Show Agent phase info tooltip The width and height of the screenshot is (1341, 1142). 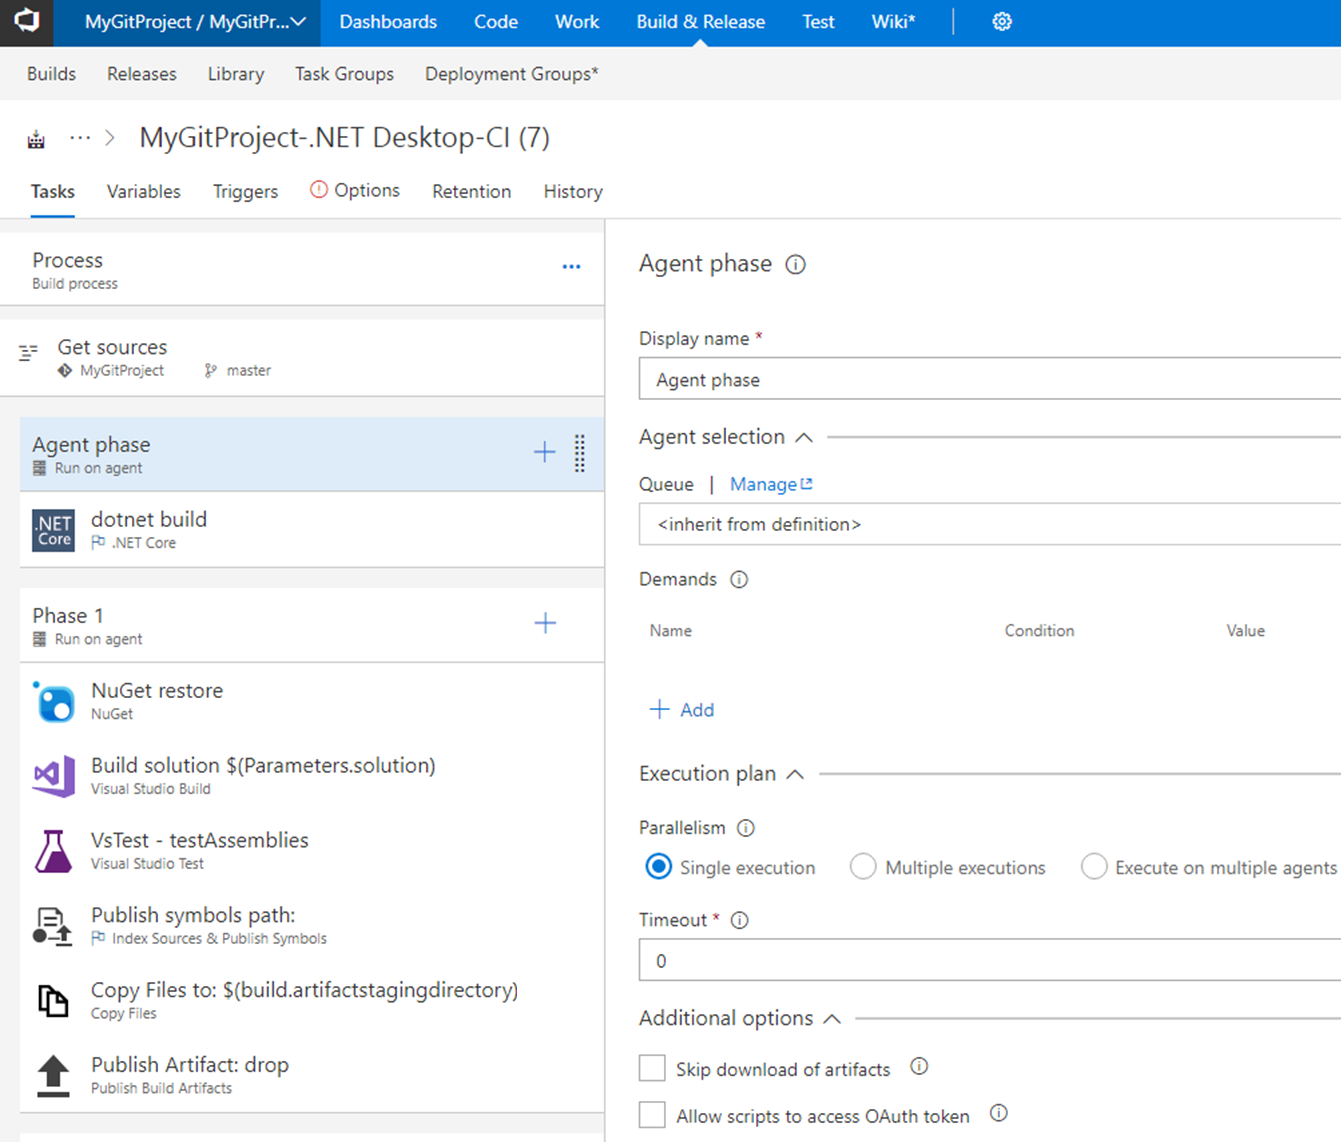(795, 265)
